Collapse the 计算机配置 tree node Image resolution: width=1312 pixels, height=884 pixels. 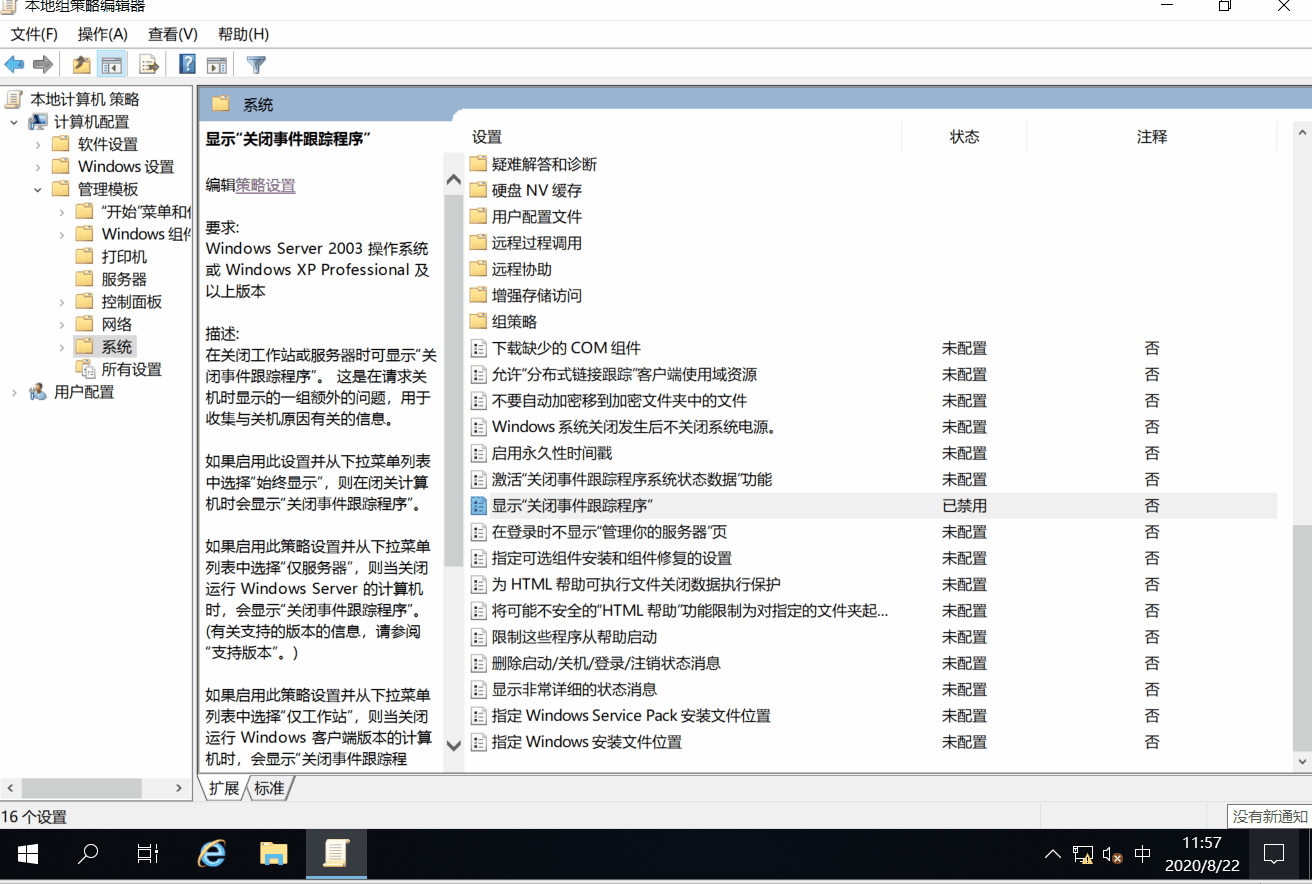coord(14,122)
